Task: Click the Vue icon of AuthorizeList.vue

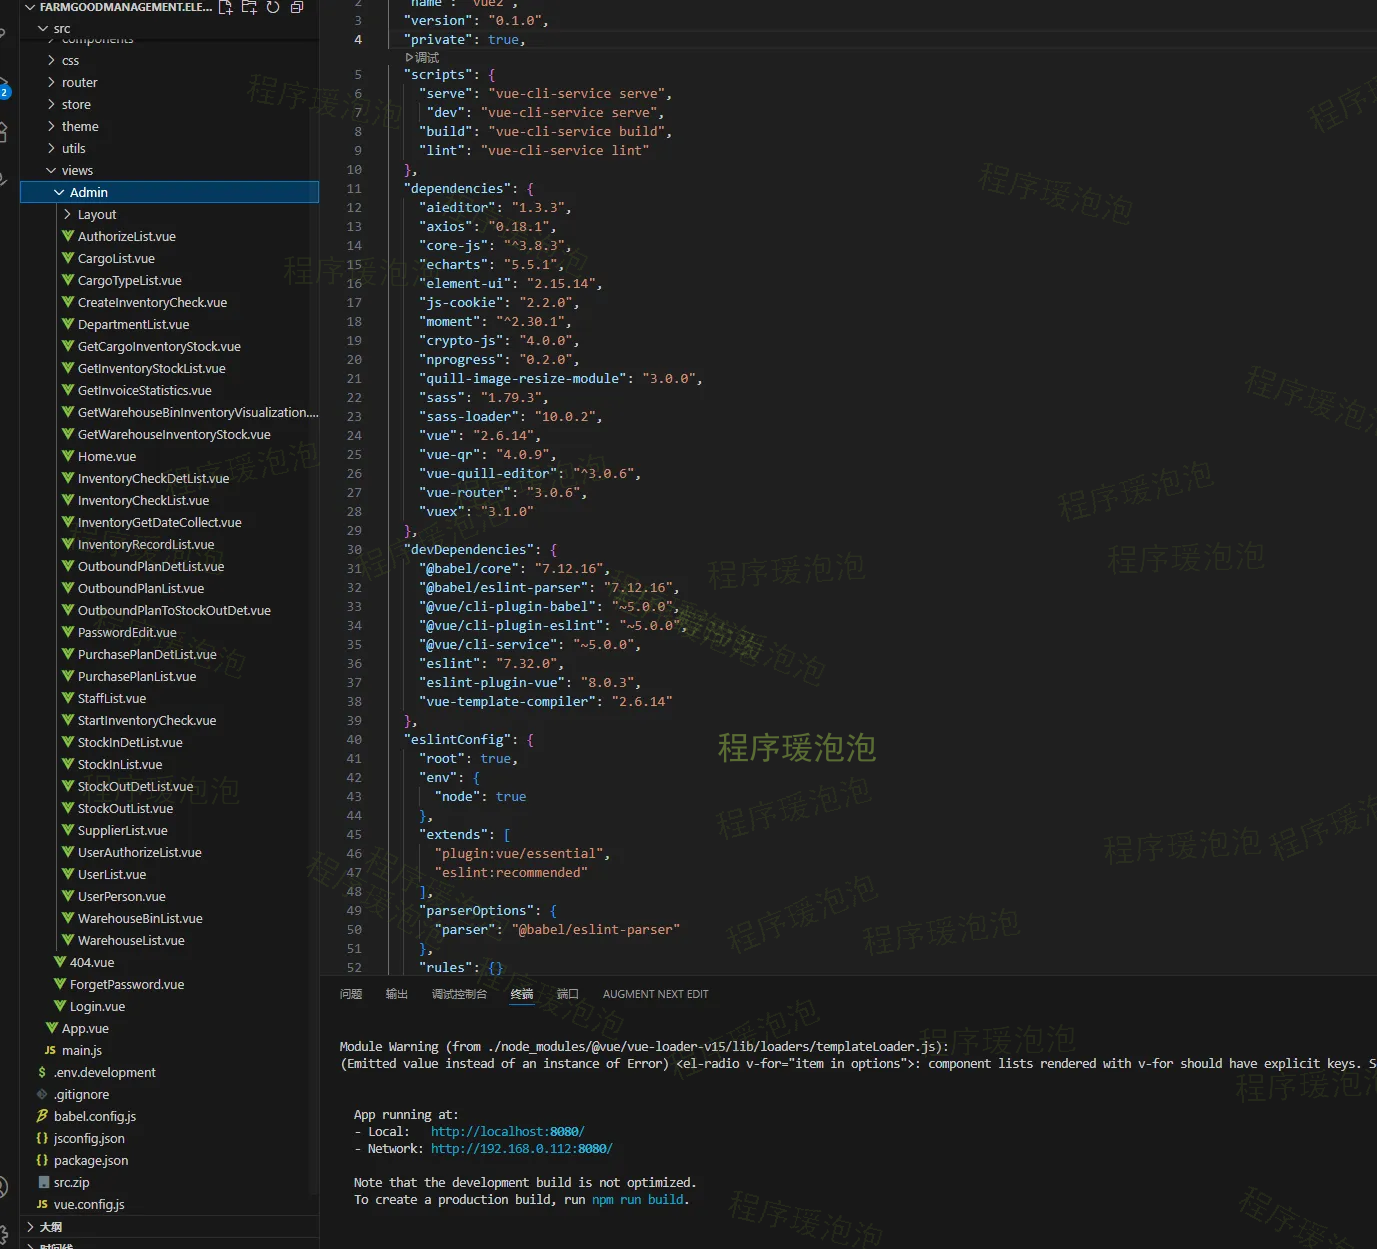Action: 68,236
